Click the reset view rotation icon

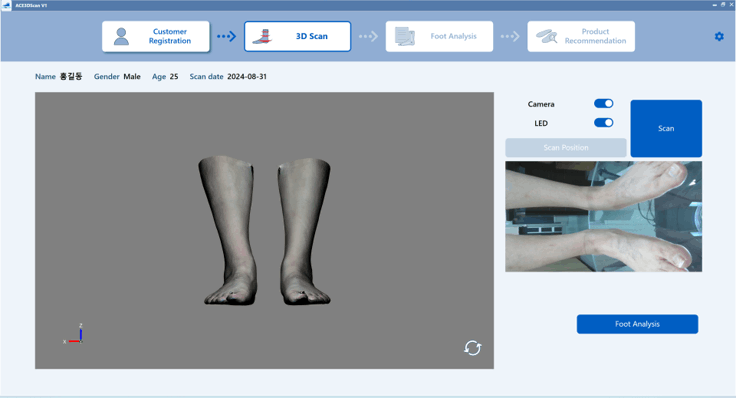[x=472, y=348]
